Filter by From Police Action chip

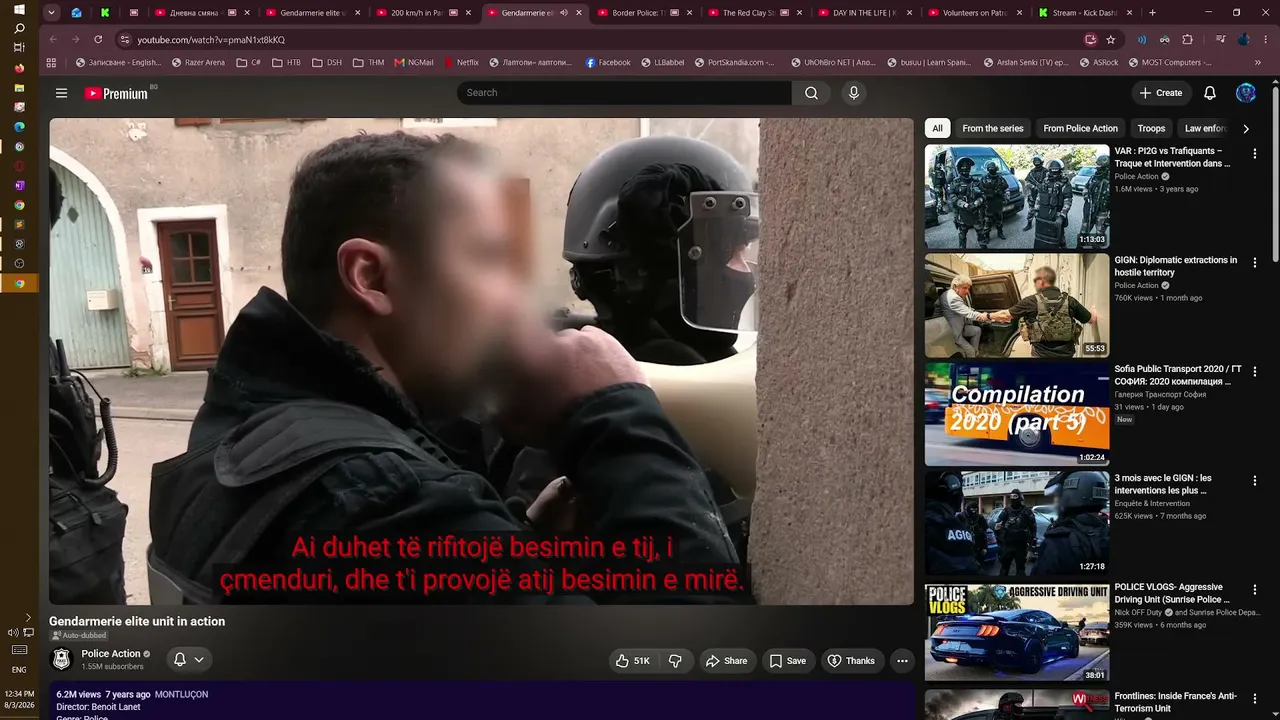(1081, 128)
